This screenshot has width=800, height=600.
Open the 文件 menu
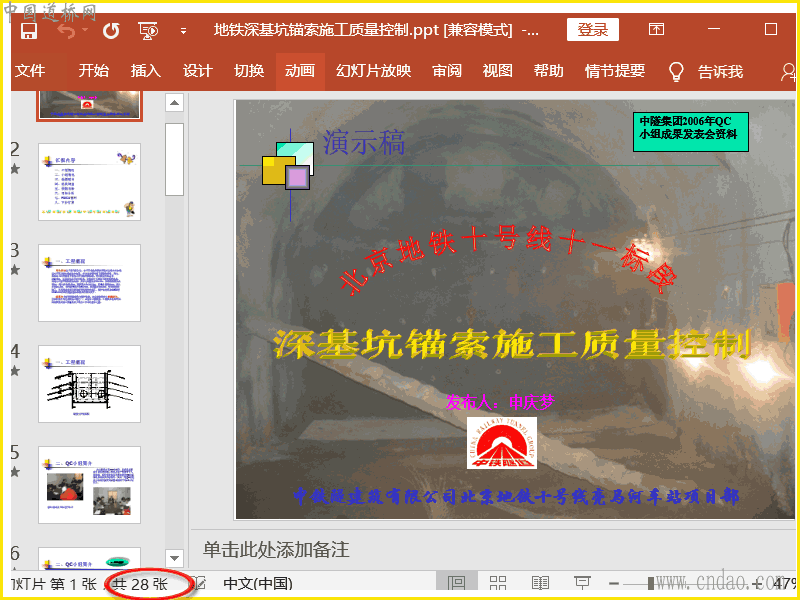(x=30, y=71)
